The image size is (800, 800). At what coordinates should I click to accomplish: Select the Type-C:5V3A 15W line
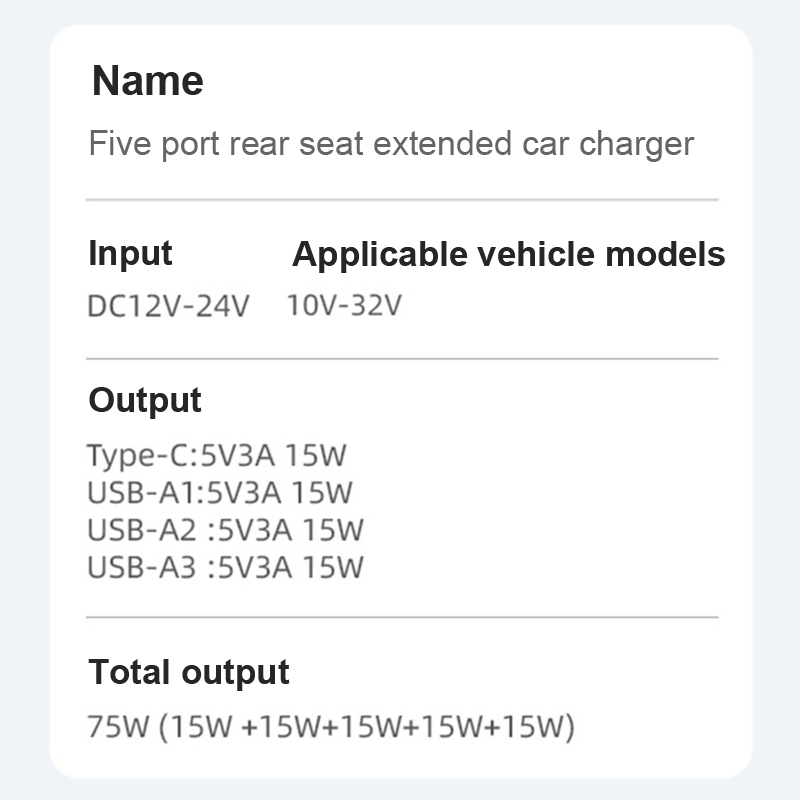(216, 456)
